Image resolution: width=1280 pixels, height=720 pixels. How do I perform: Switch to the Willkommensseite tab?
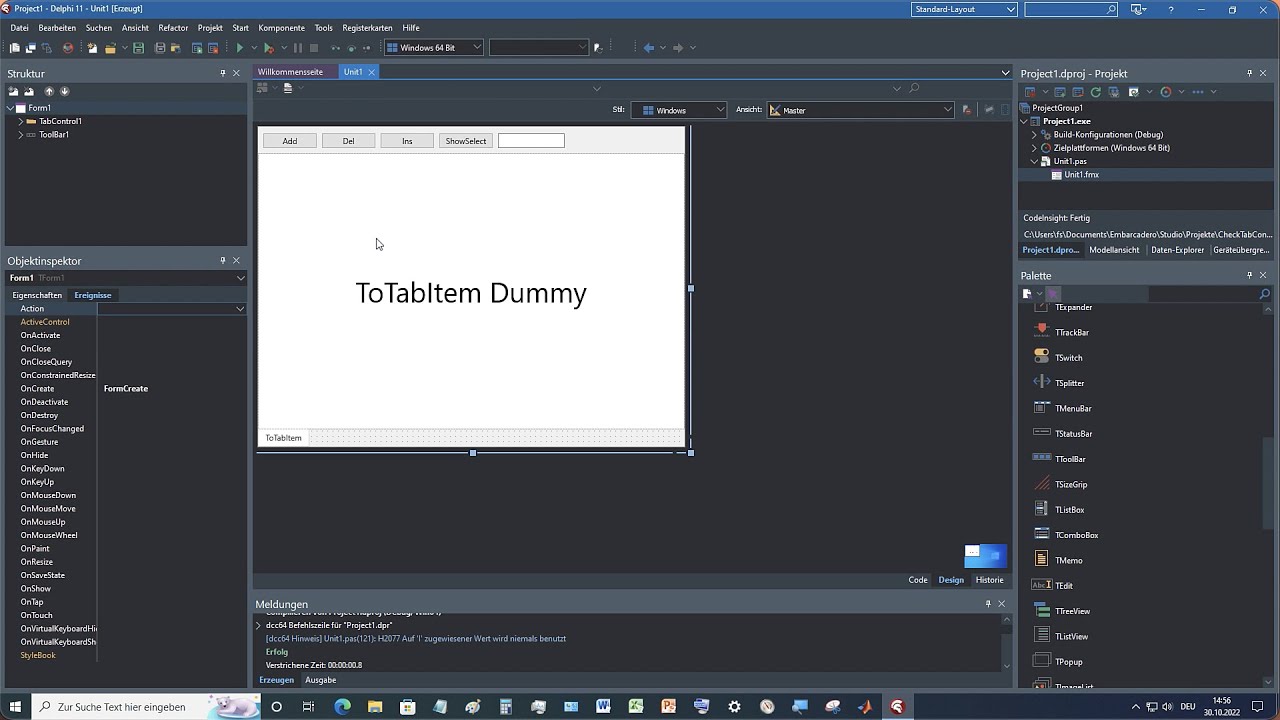coord(290,72)
